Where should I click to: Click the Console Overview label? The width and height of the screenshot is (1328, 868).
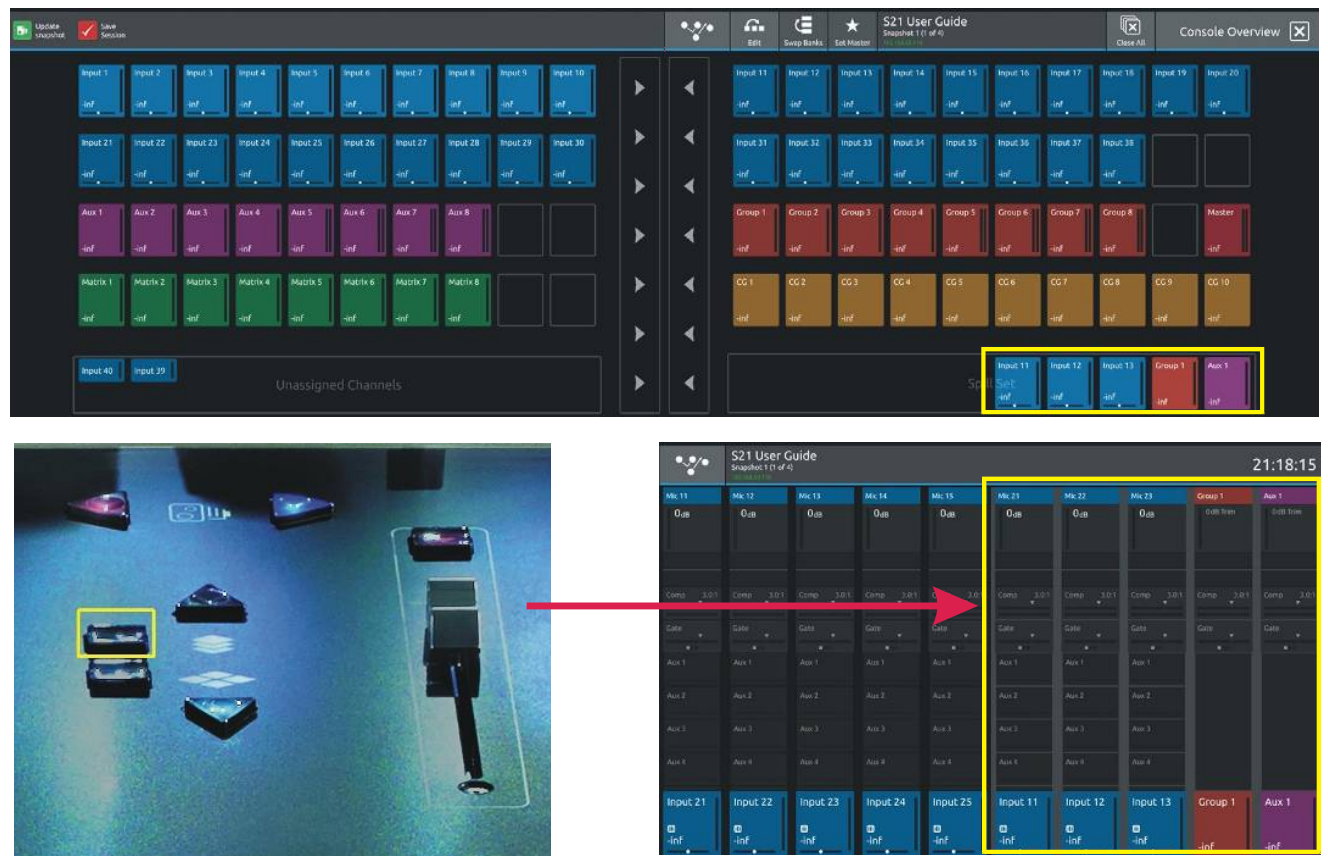coord(1229,32)
